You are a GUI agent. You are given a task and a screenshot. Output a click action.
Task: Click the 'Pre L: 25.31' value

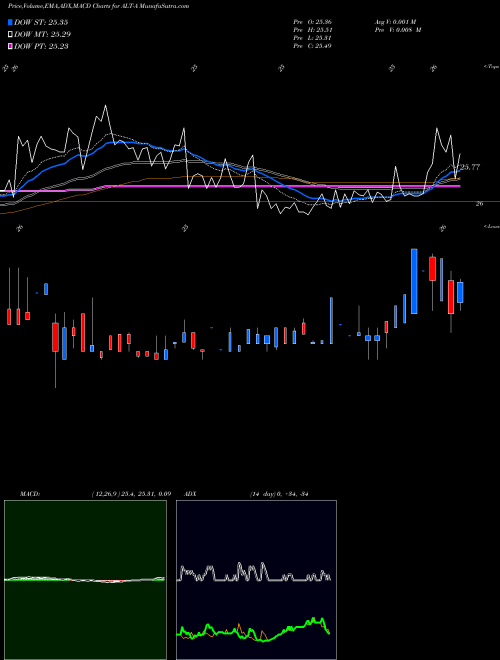(313, 38)
